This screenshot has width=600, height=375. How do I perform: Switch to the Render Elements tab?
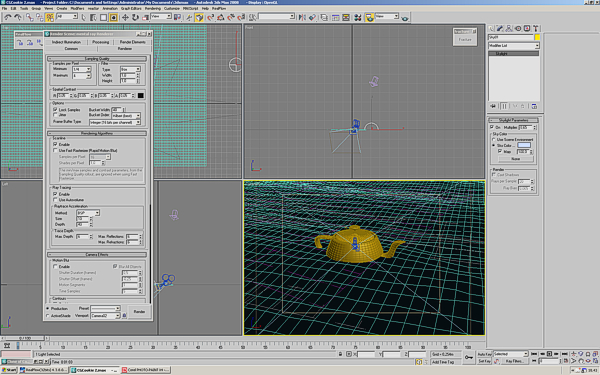coord(132,42)
